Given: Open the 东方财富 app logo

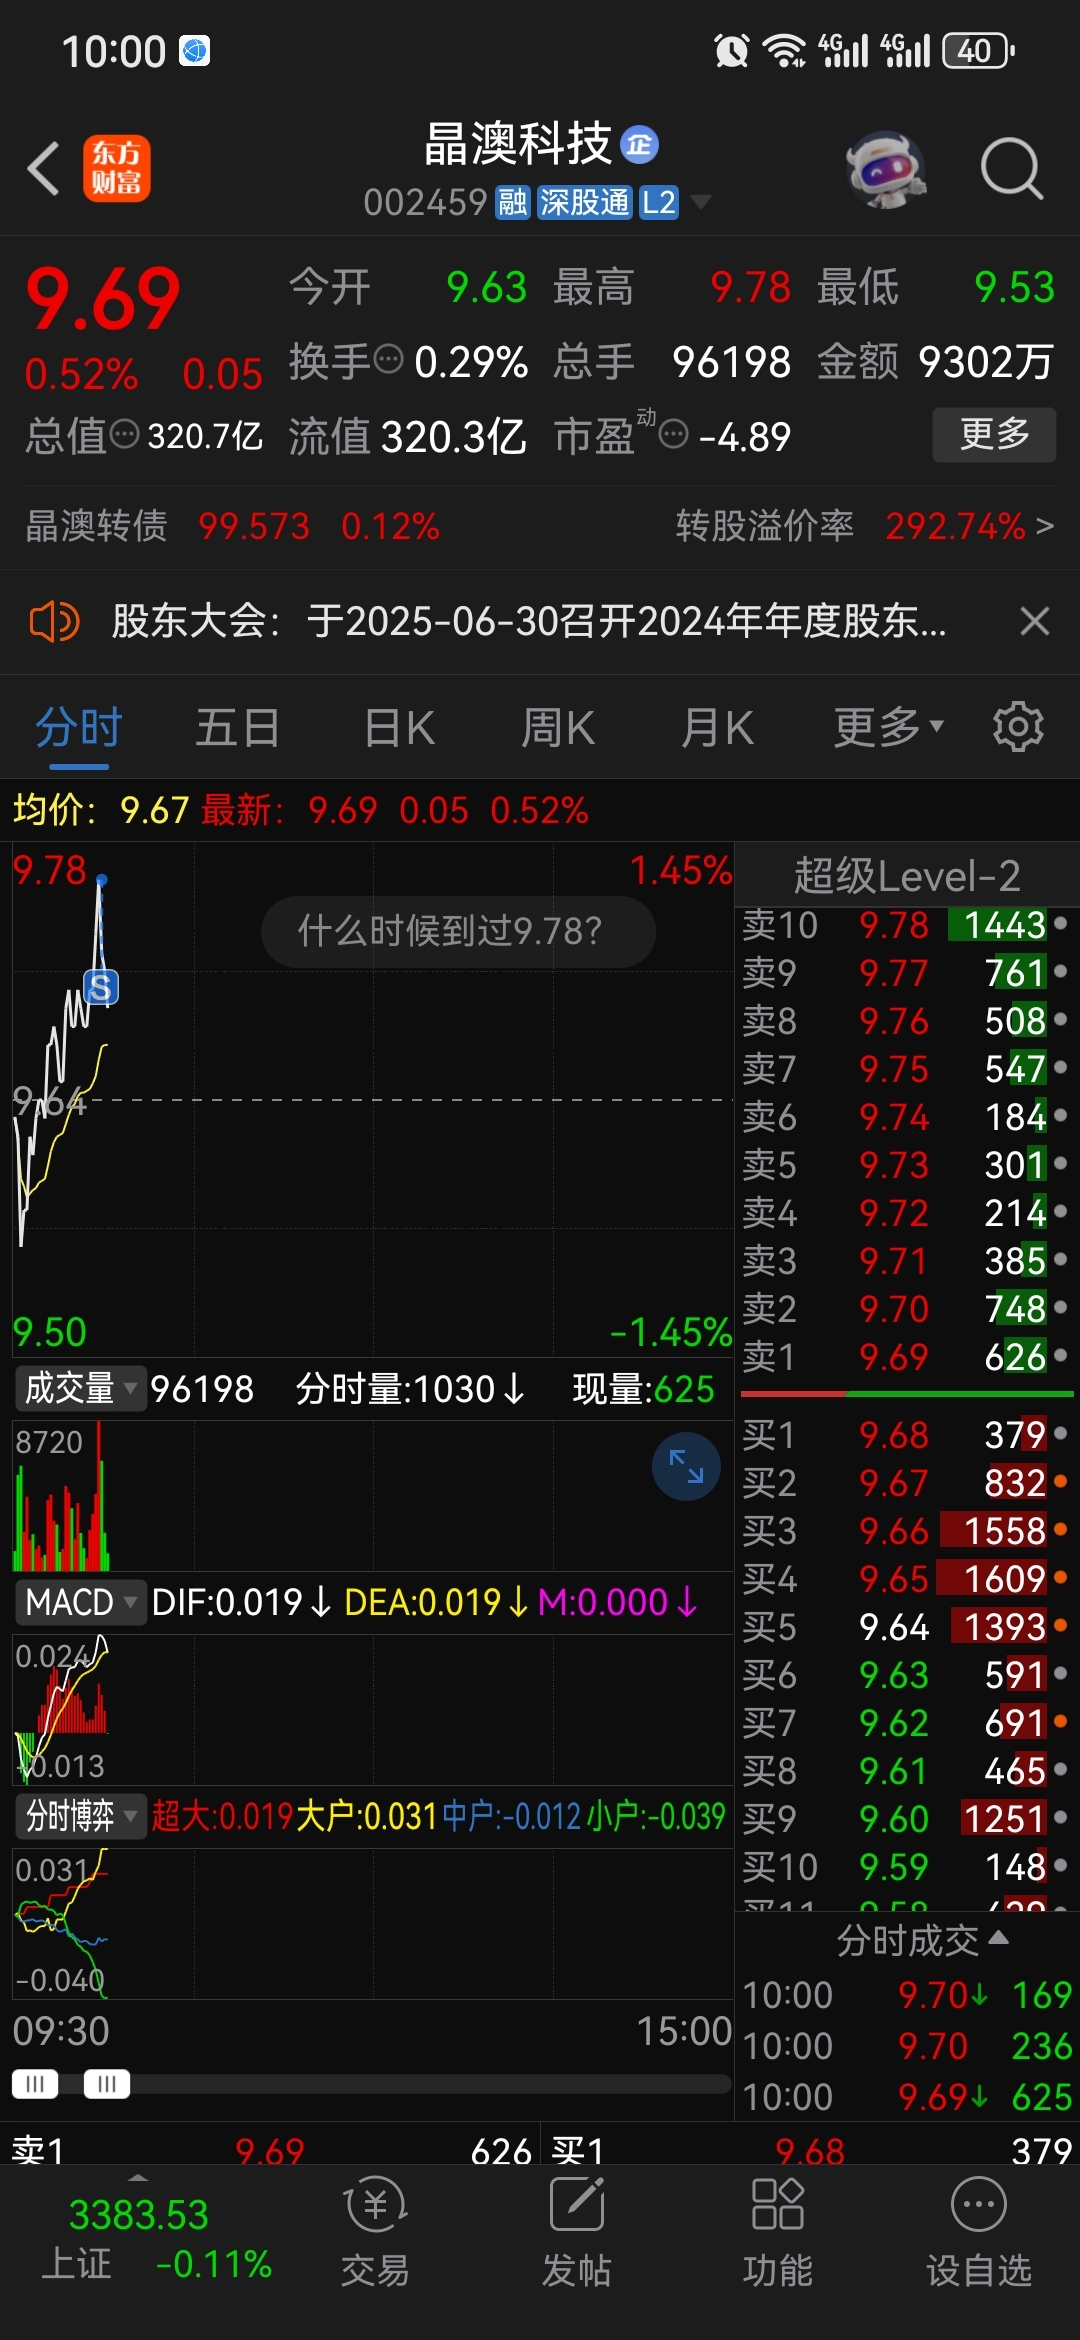Looking at the screenshot, I should 117,168.
